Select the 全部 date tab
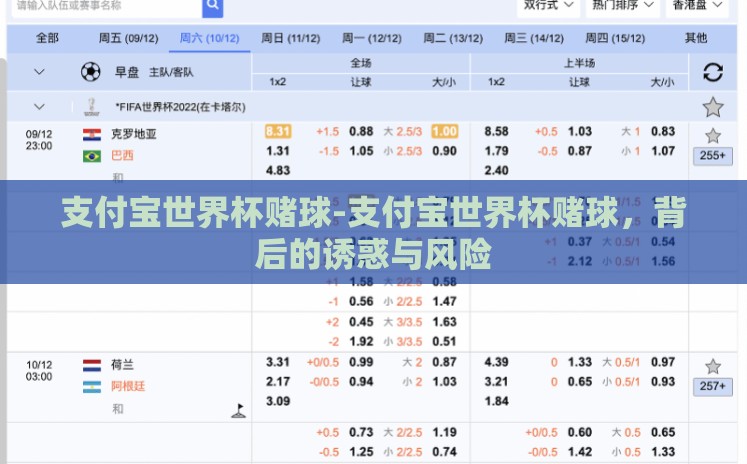The image size is (747, 464). (x=47, y=38)
